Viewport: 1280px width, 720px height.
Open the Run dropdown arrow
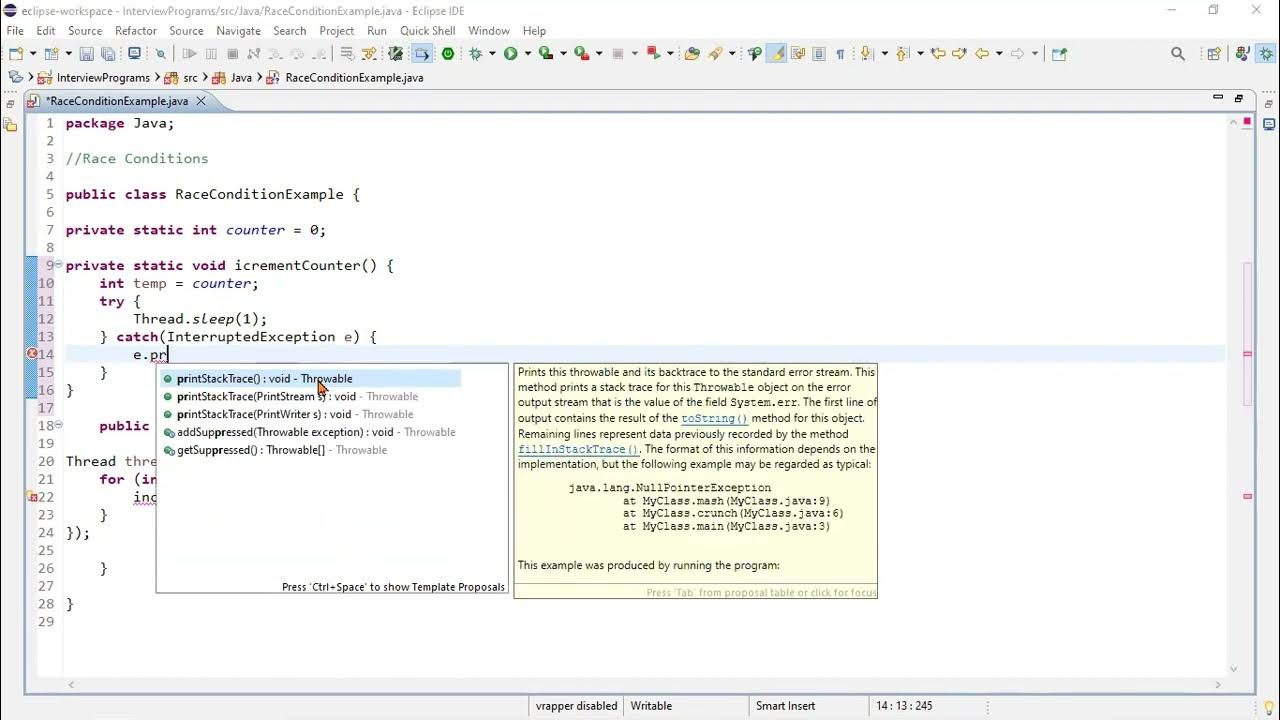(527, 54)
